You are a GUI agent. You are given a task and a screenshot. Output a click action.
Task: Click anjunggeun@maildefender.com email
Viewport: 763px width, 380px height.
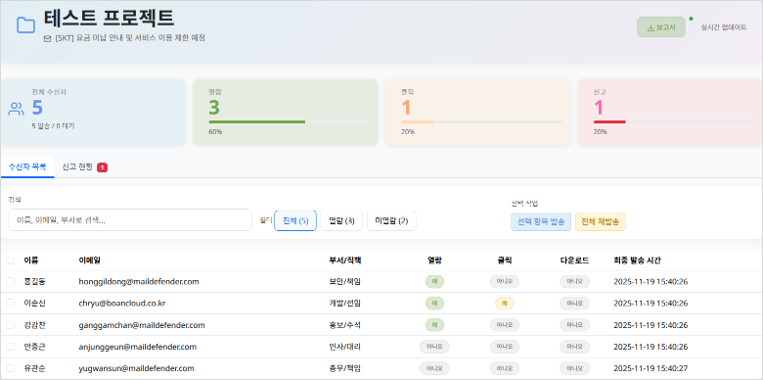tap(138, 347)
